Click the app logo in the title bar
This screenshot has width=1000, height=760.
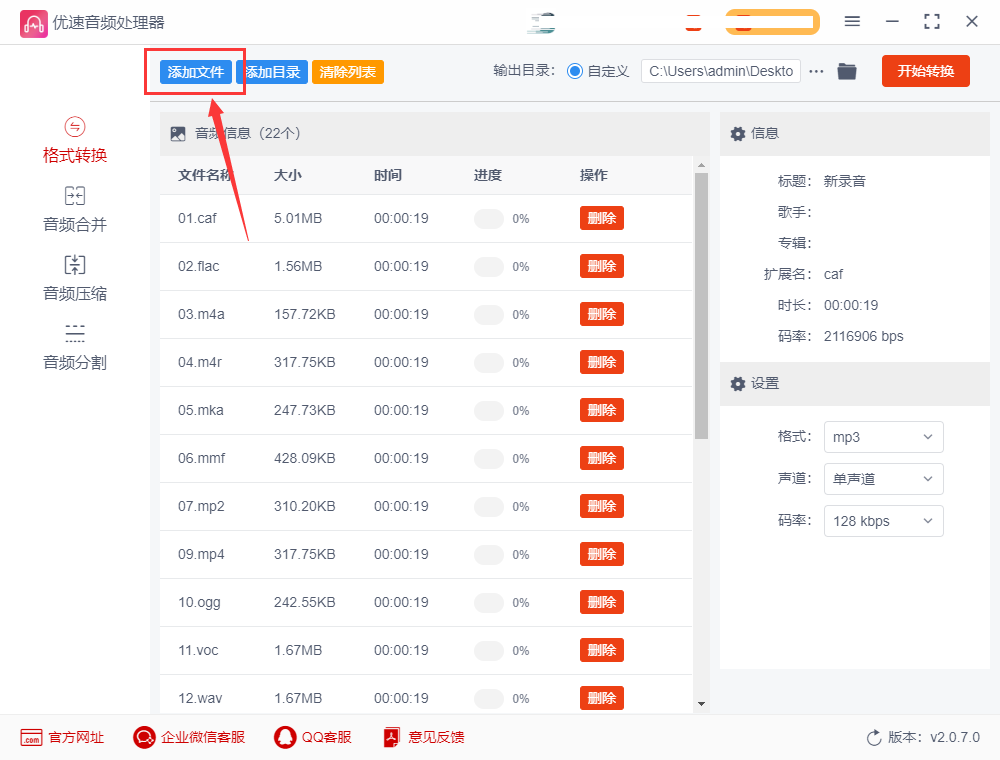click(x=33, y=23)
